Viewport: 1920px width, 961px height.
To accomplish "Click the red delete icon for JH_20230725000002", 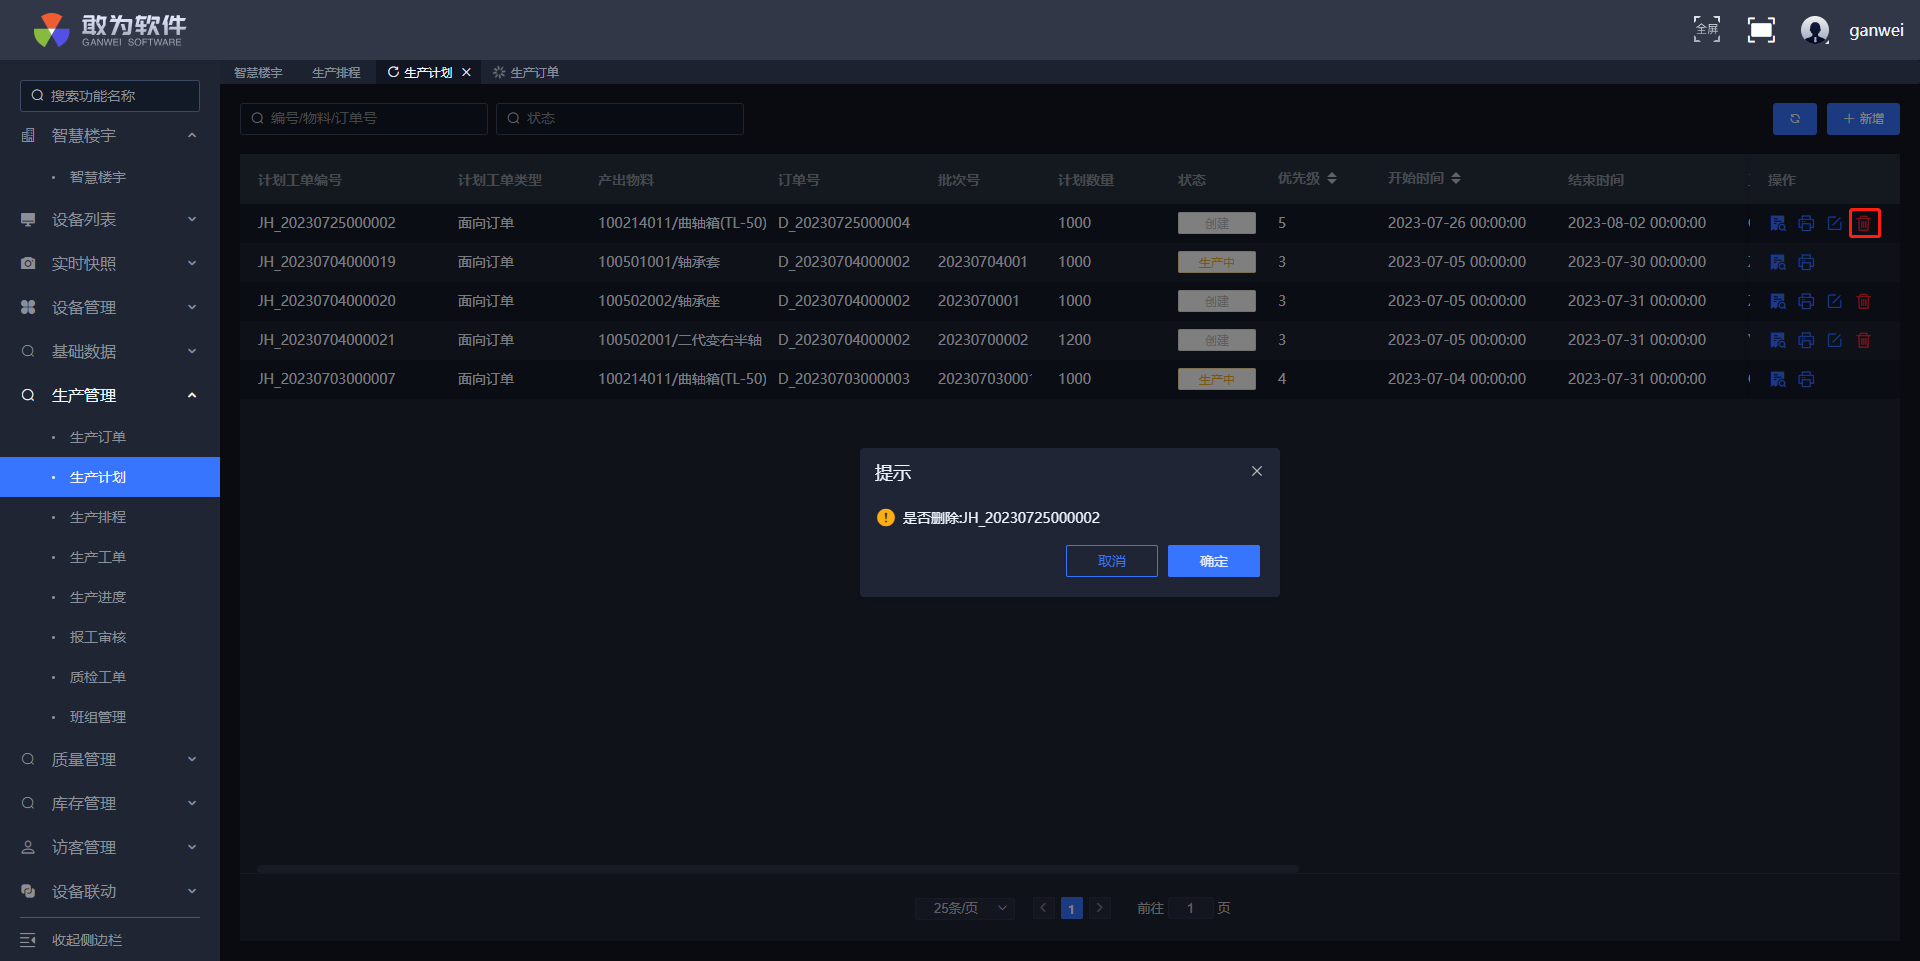I will (1864, 223).
